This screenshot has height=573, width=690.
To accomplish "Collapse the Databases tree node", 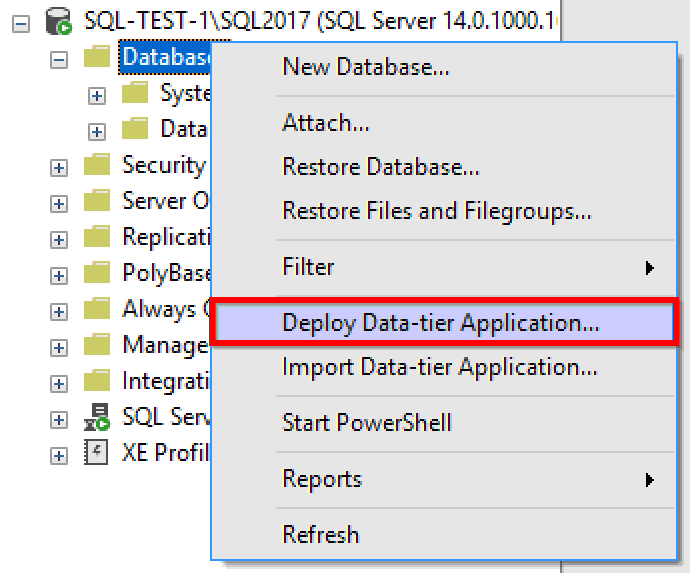I will tap(59, 60).
